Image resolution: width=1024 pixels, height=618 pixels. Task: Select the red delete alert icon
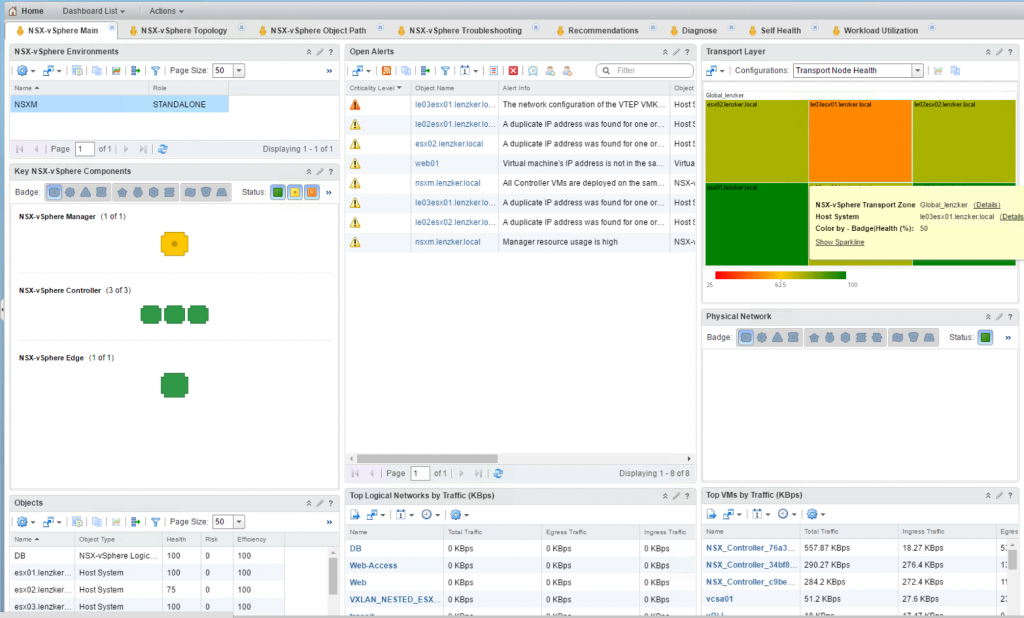click(513, 70)
